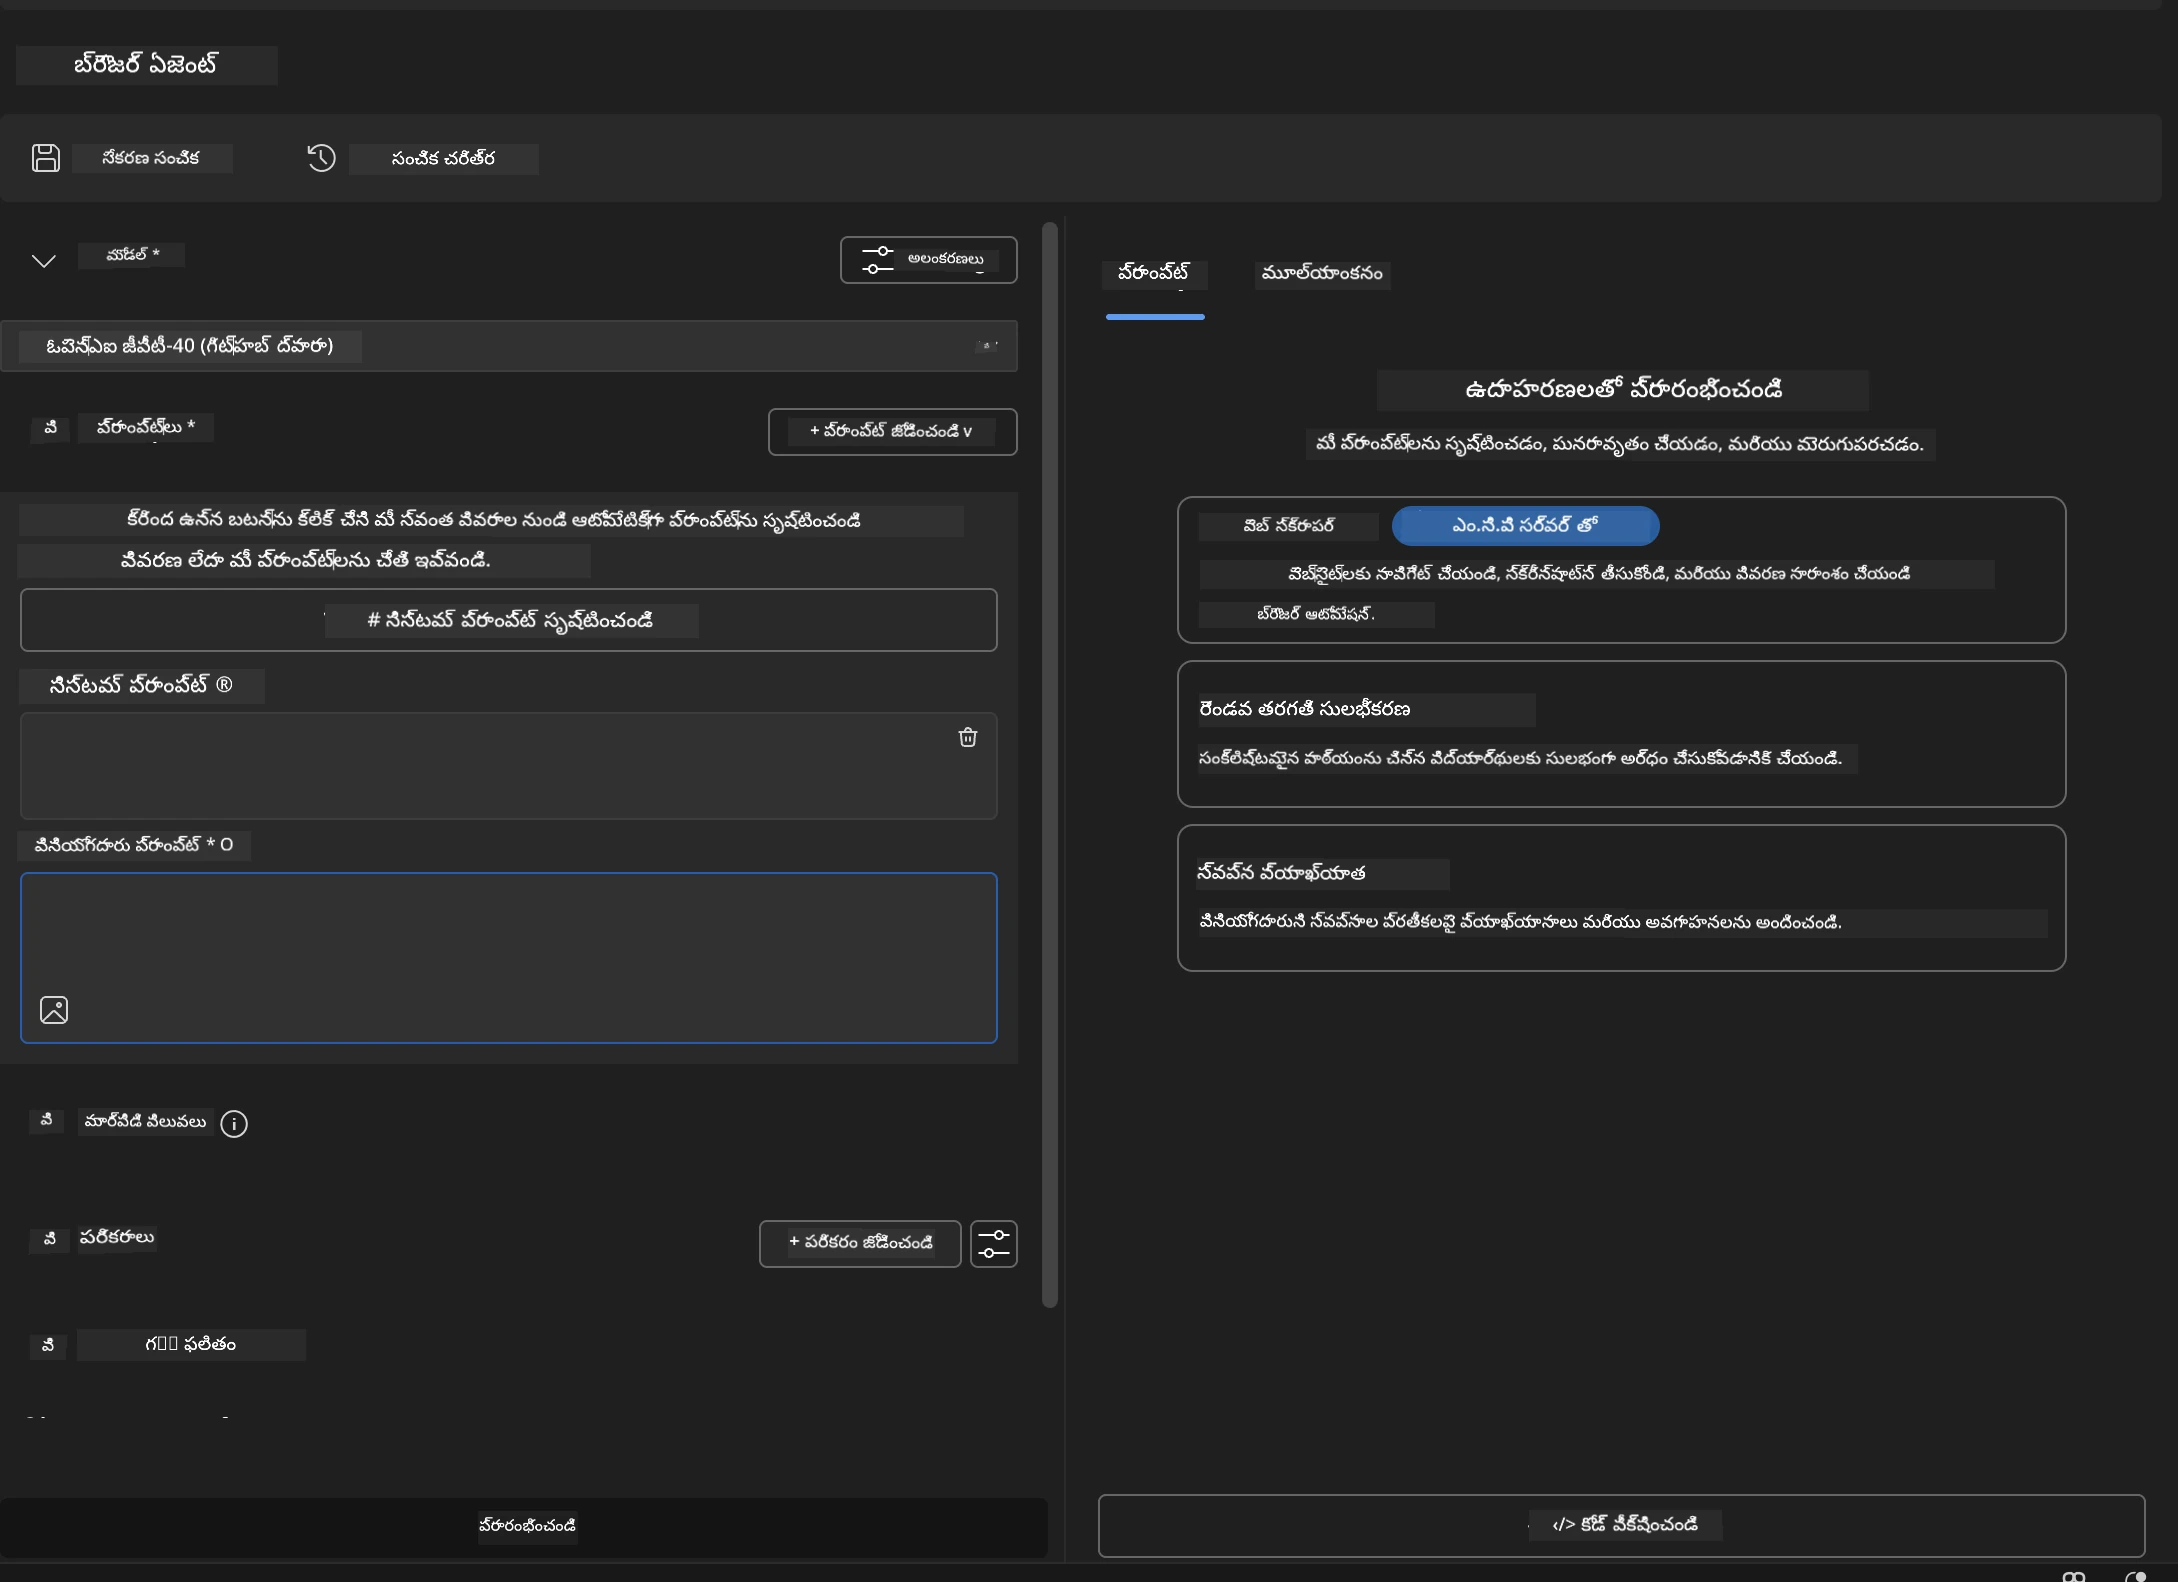
Task: Click # సిస్టమ్ ప్రాంప్ట్ సృష్టించండి button
Action: pos(508,620)
